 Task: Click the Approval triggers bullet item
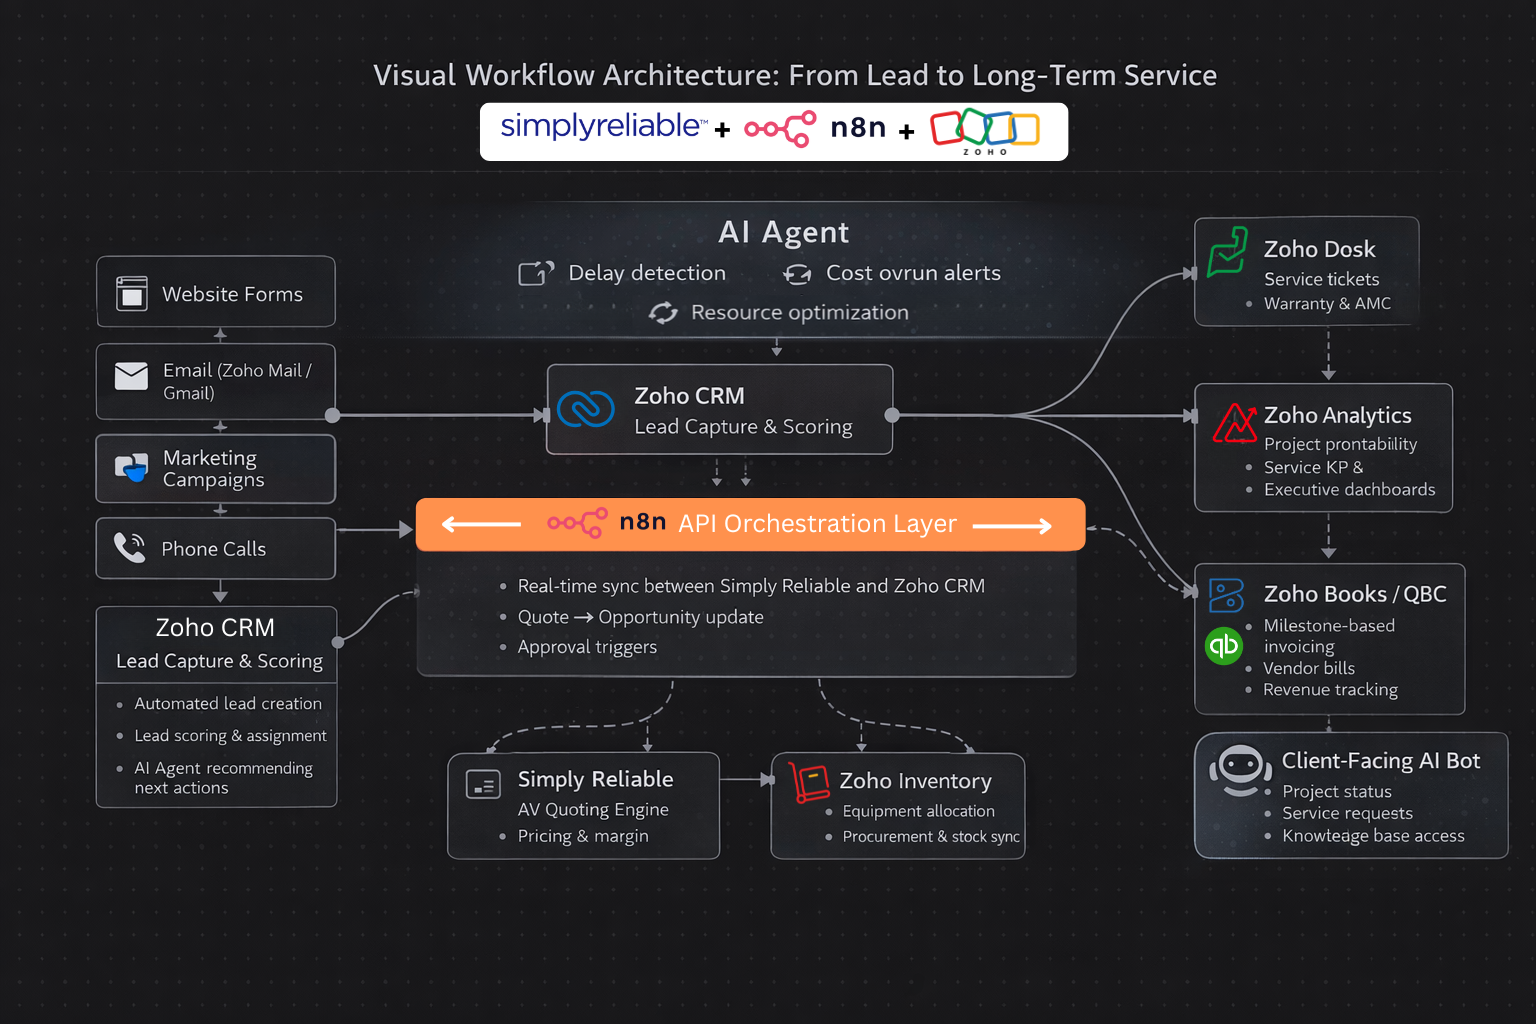(587, 647)
